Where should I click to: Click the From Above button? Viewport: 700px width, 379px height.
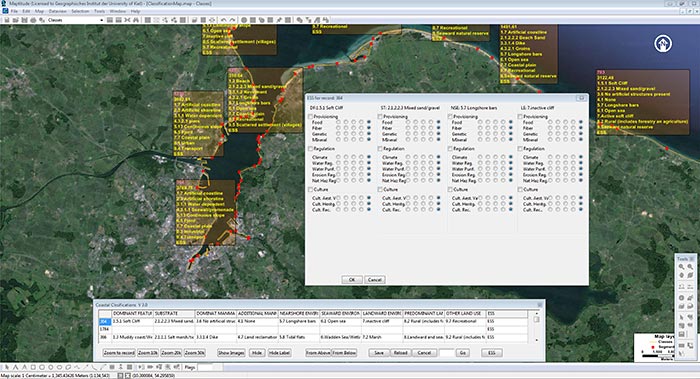tap(318, 353)
